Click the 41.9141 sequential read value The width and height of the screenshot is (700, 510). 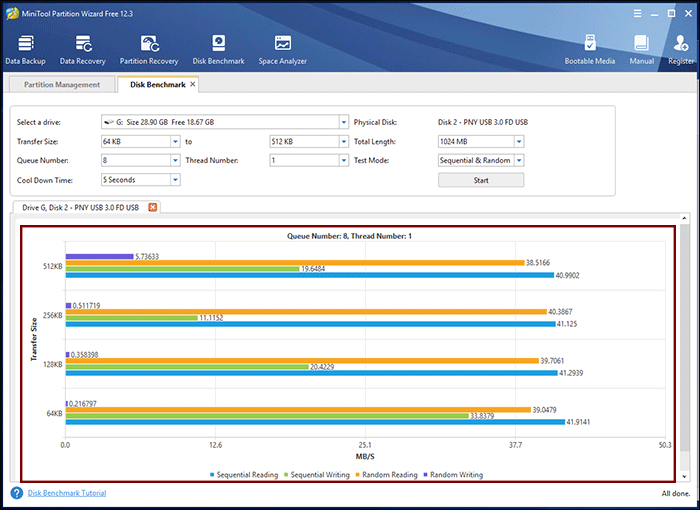pyautogui.click(x=578, y=422)
